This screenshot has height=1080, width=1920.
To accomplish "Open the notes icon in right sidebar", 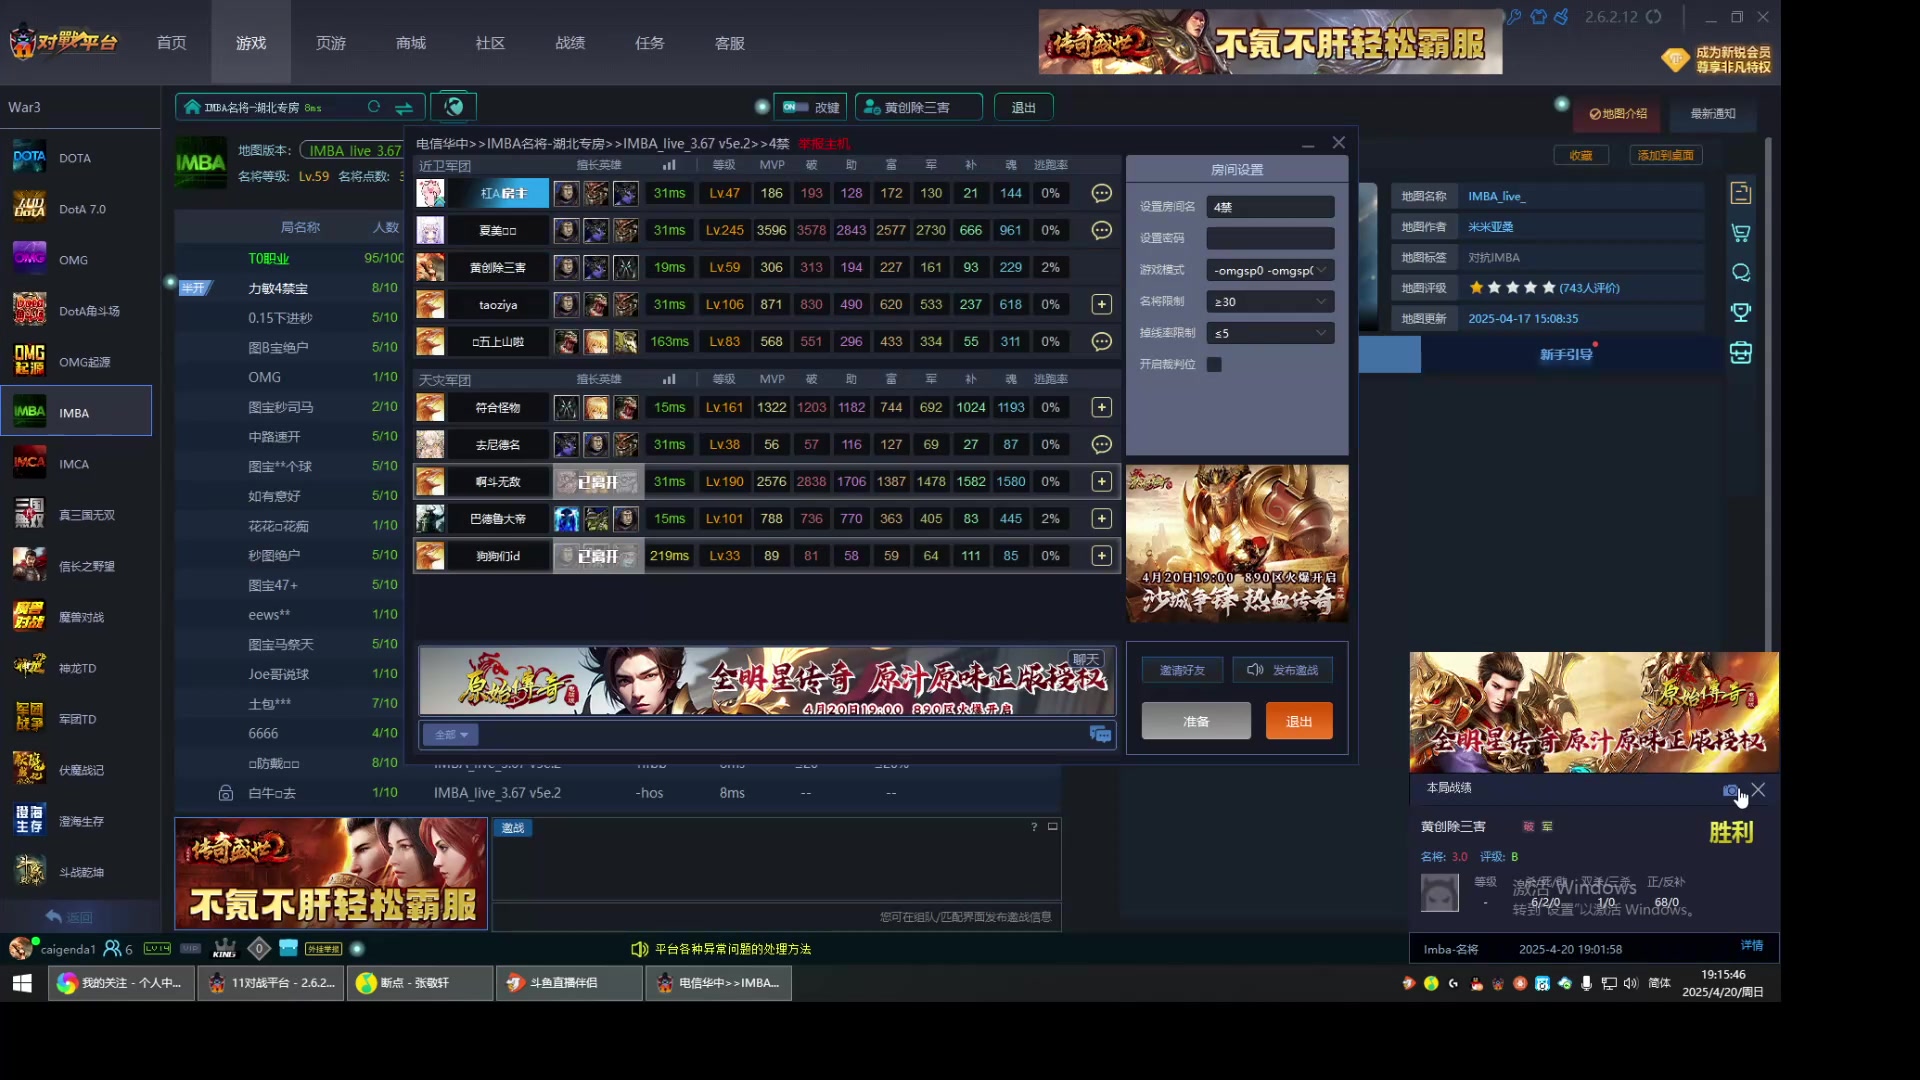I will click(1741, 193).
